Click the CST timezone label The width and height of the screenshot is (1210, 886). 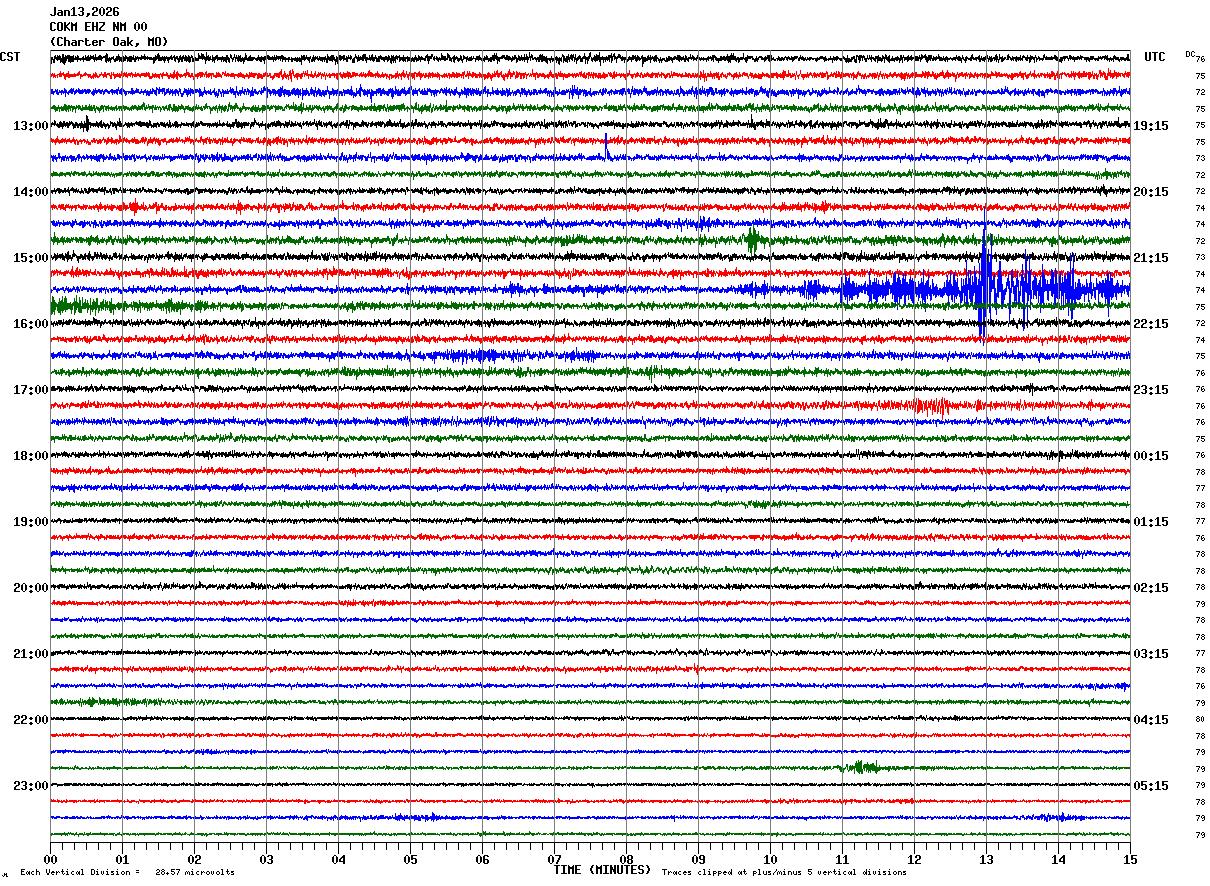(x=10, y=57)
